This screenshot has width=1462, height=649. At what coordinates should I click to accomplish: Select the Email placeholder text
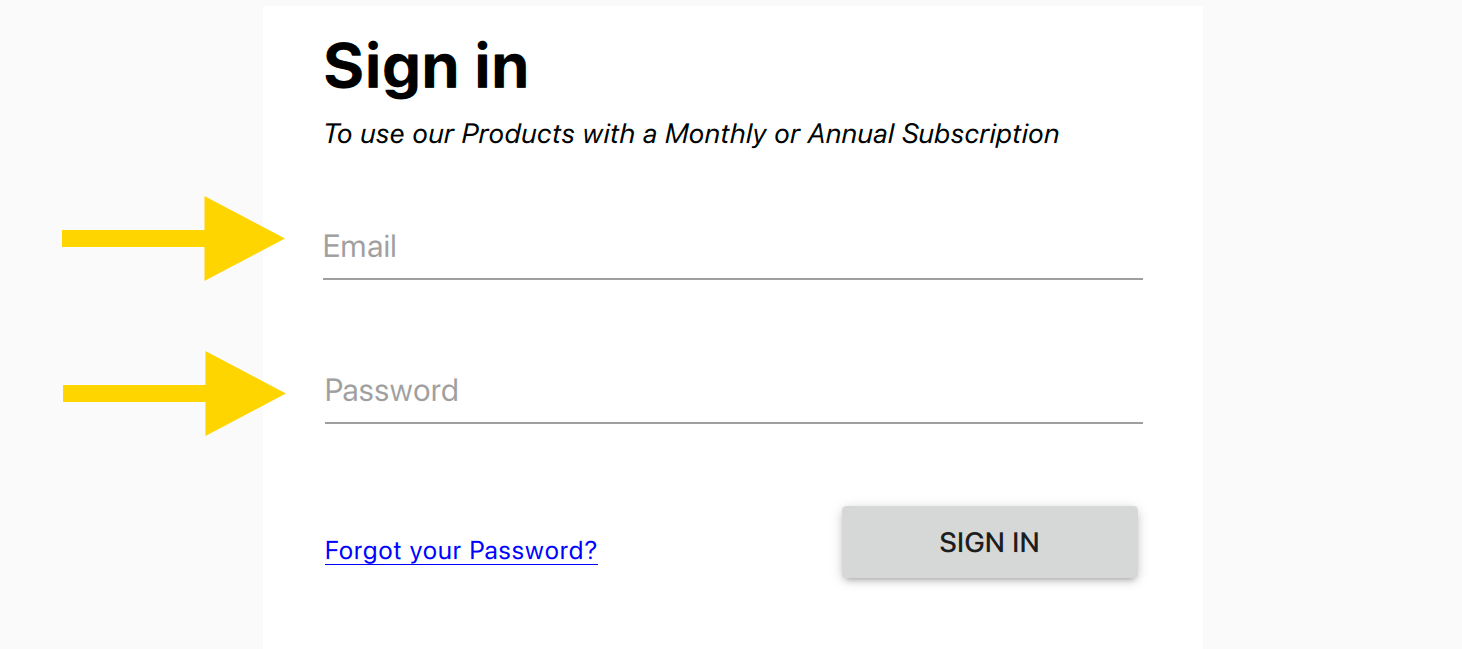(x=360, y=247)
